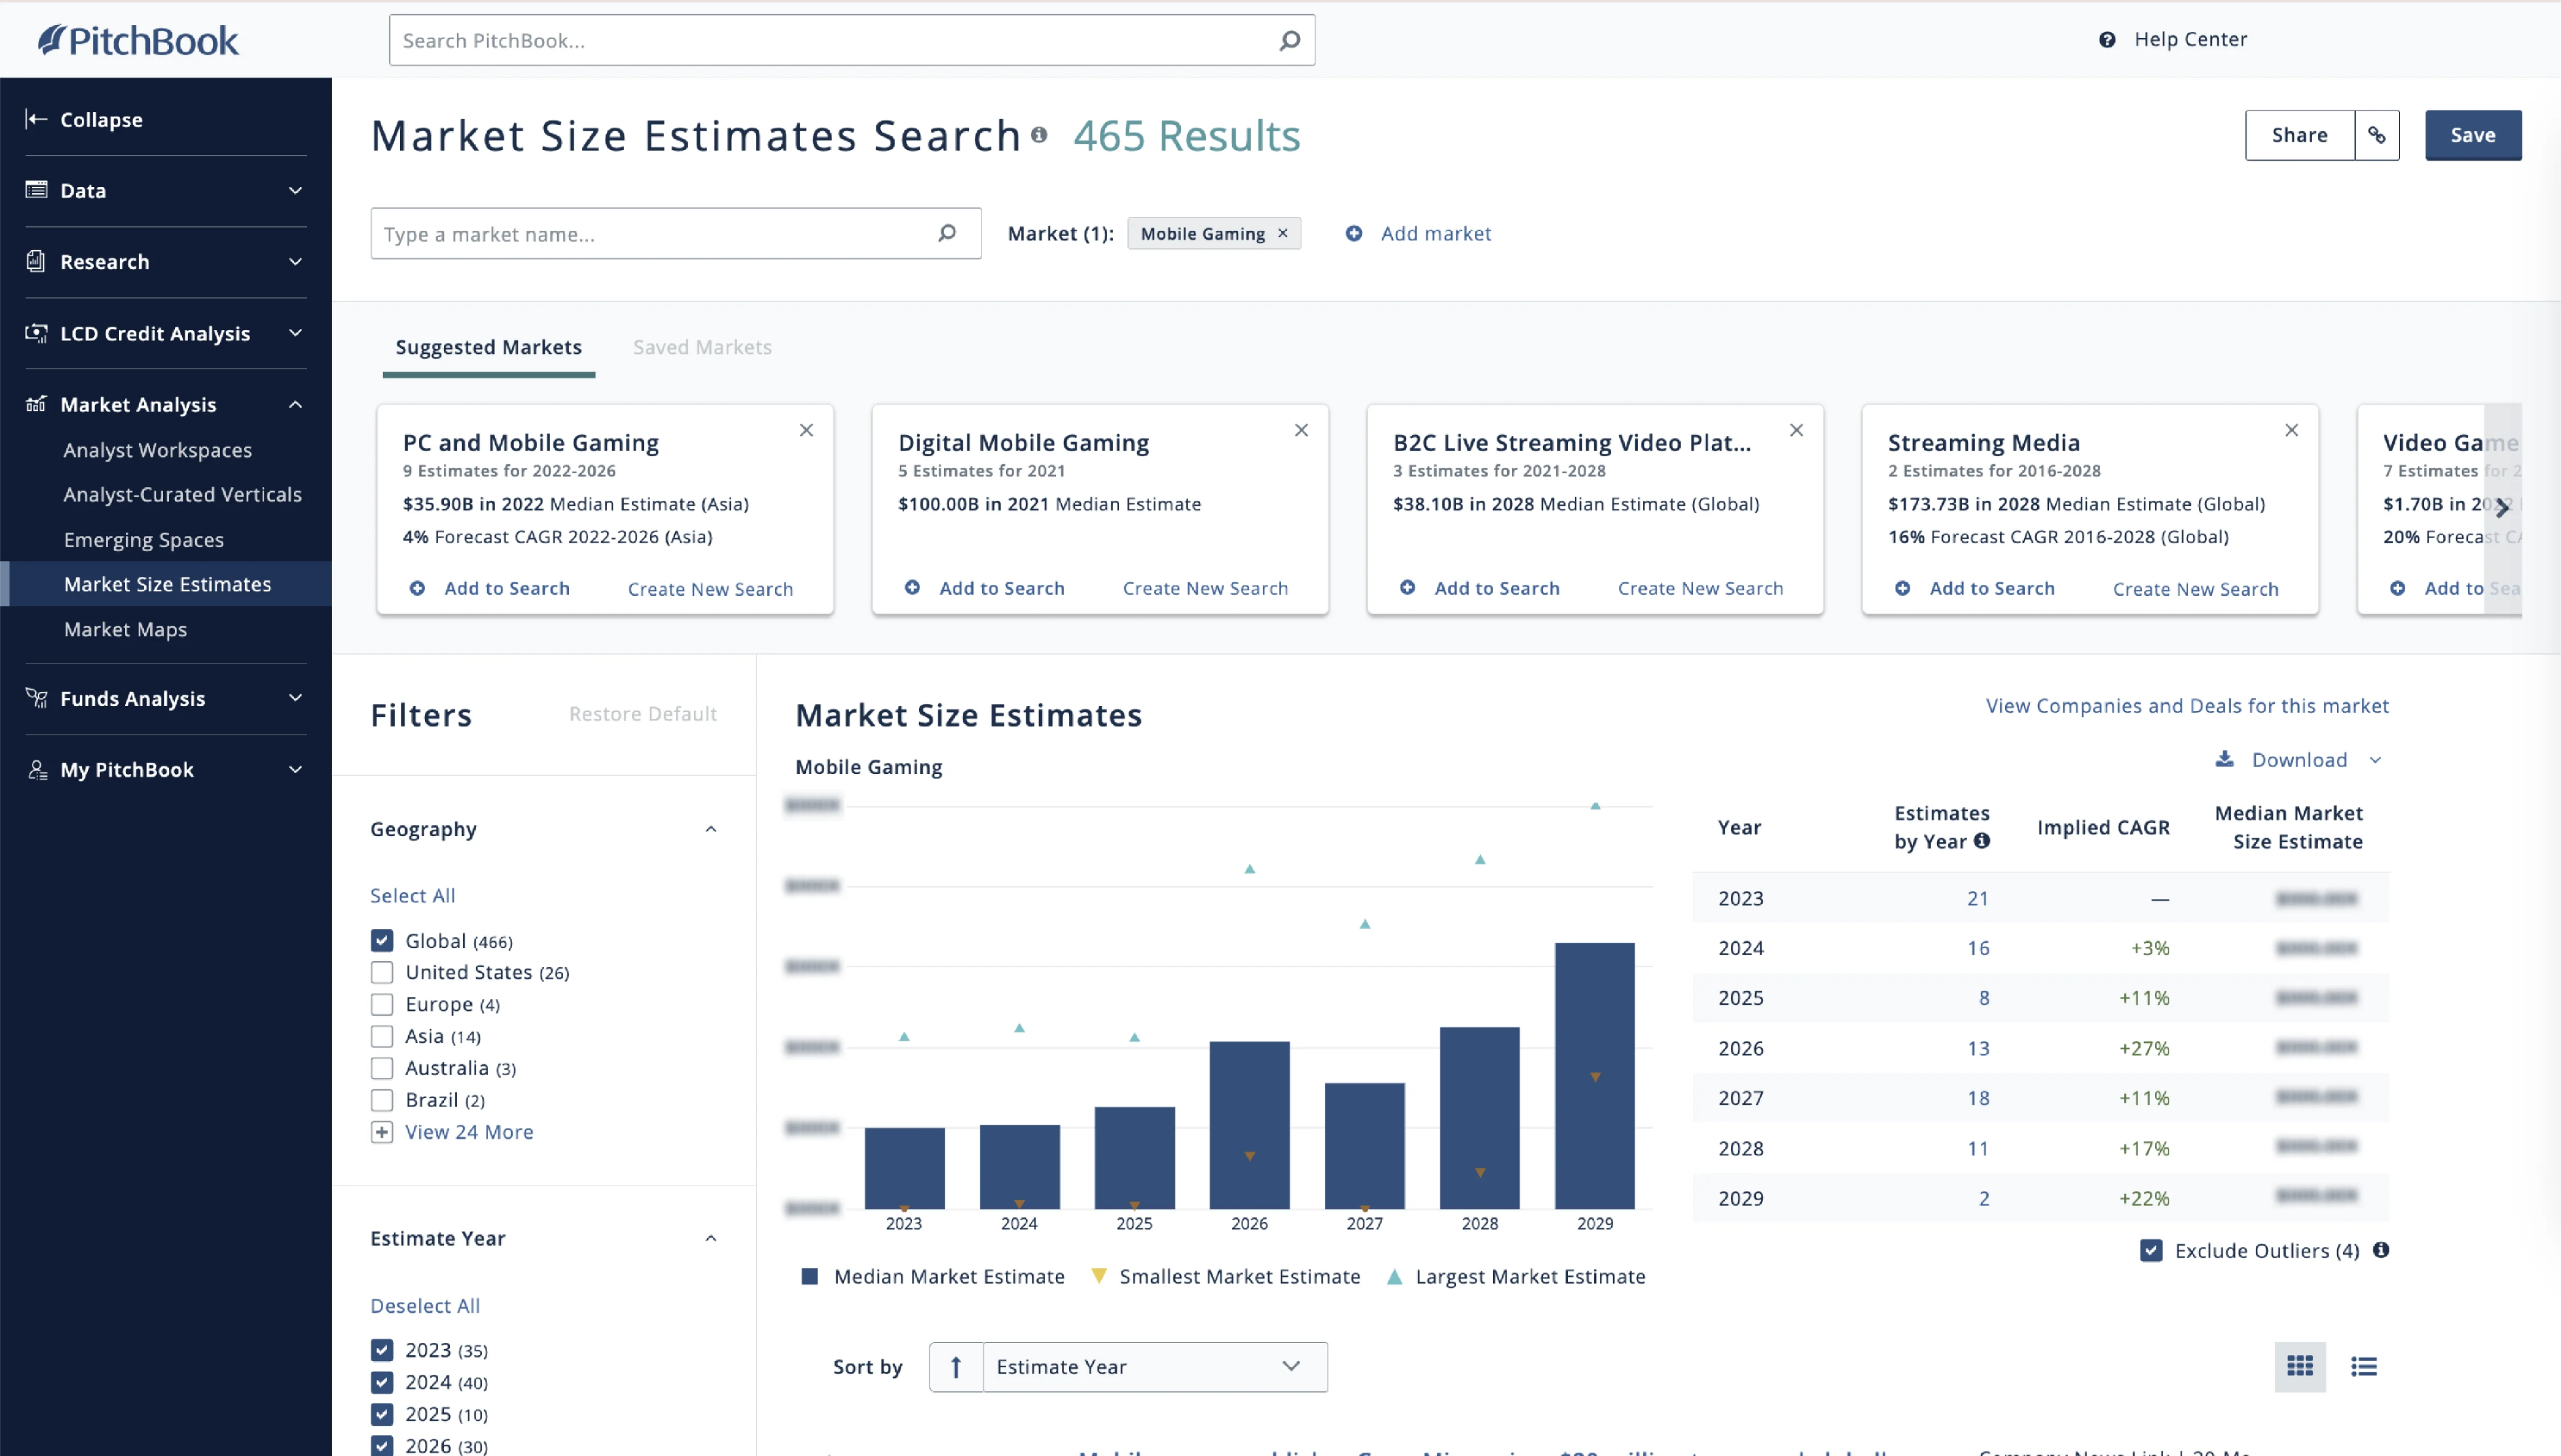This screenshot has height=1456, width=2561.
Task: Open Emerging Spaces in sidebar
Action: point(144,539)
